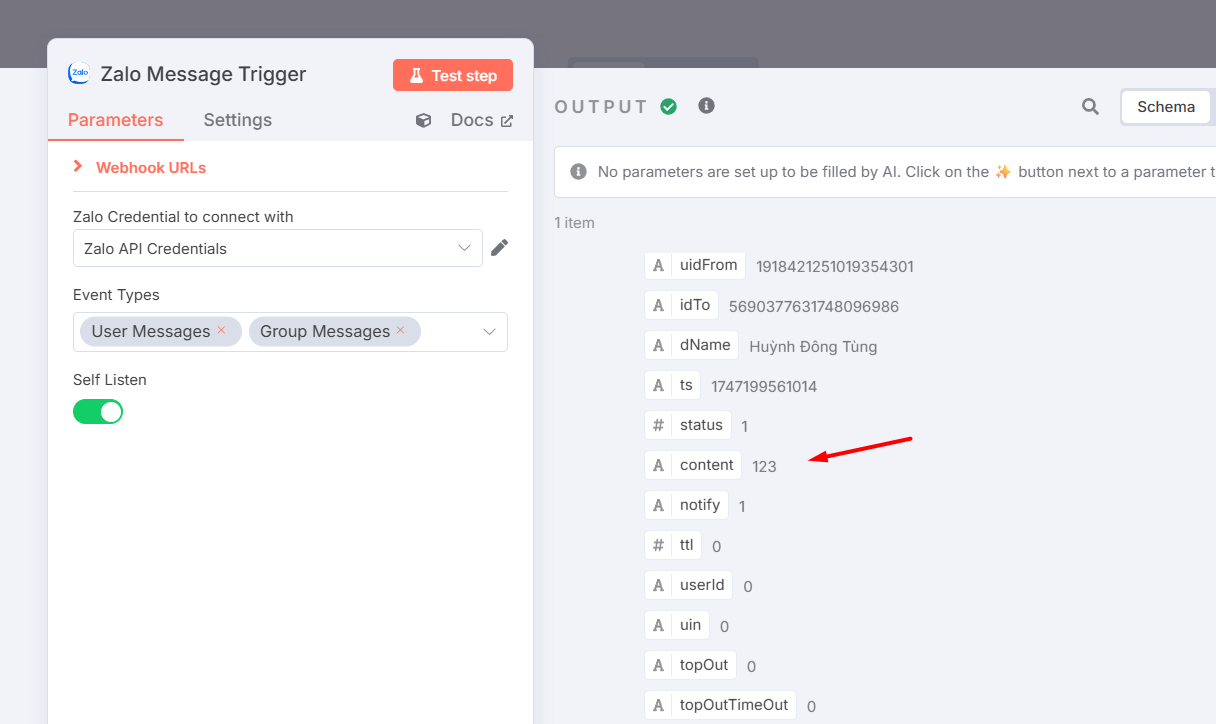Search the output with magnifier icon

(x=1090, y=107)
